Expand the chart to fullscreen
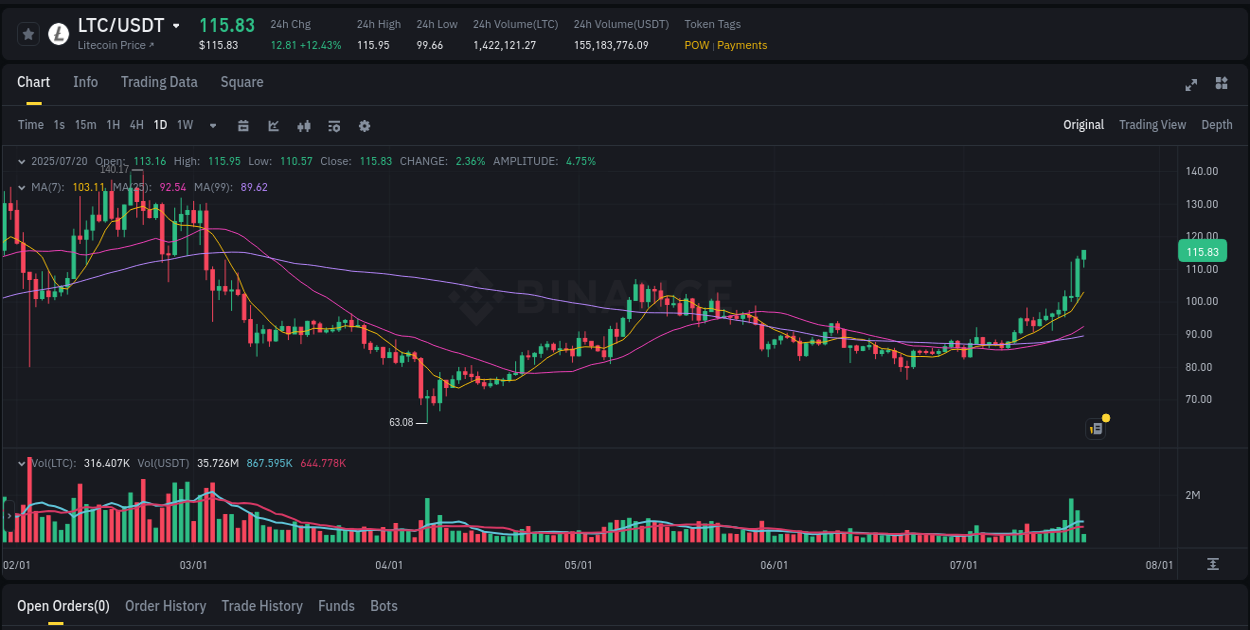 [1190, 85]
